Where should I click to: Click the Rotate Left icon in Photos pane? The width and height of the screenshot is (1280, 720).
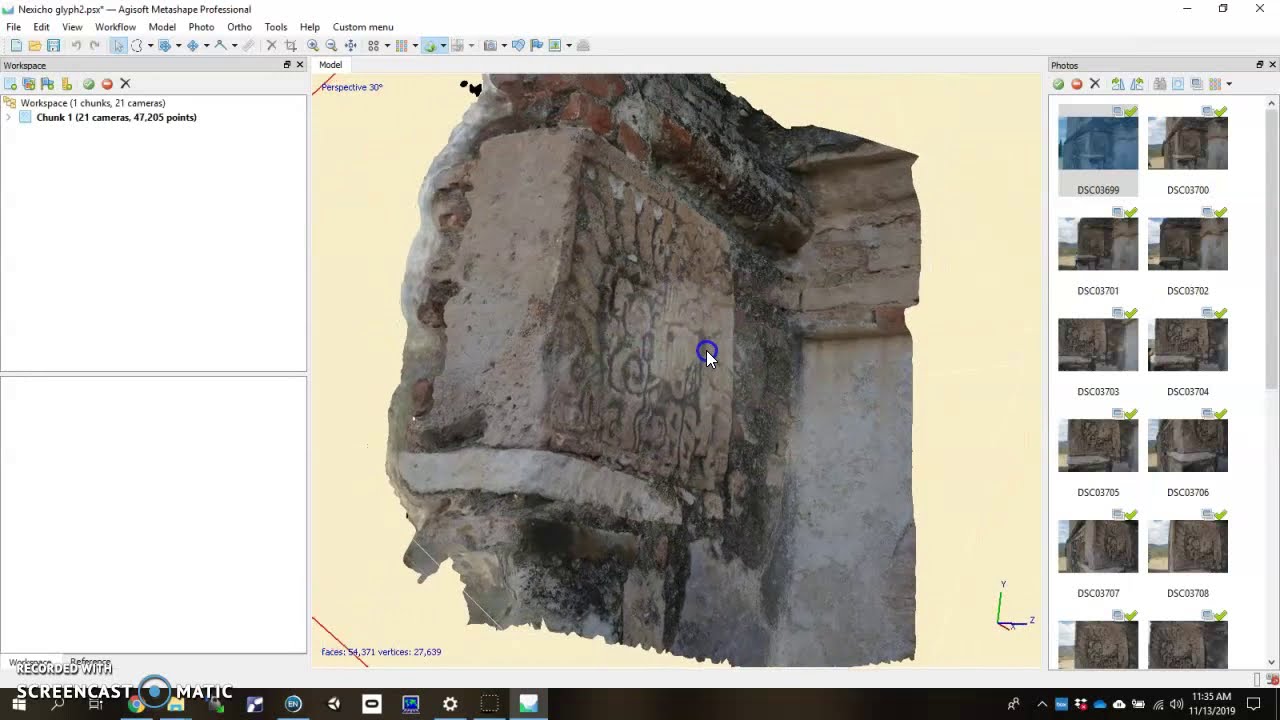[x=1118, y=84]
